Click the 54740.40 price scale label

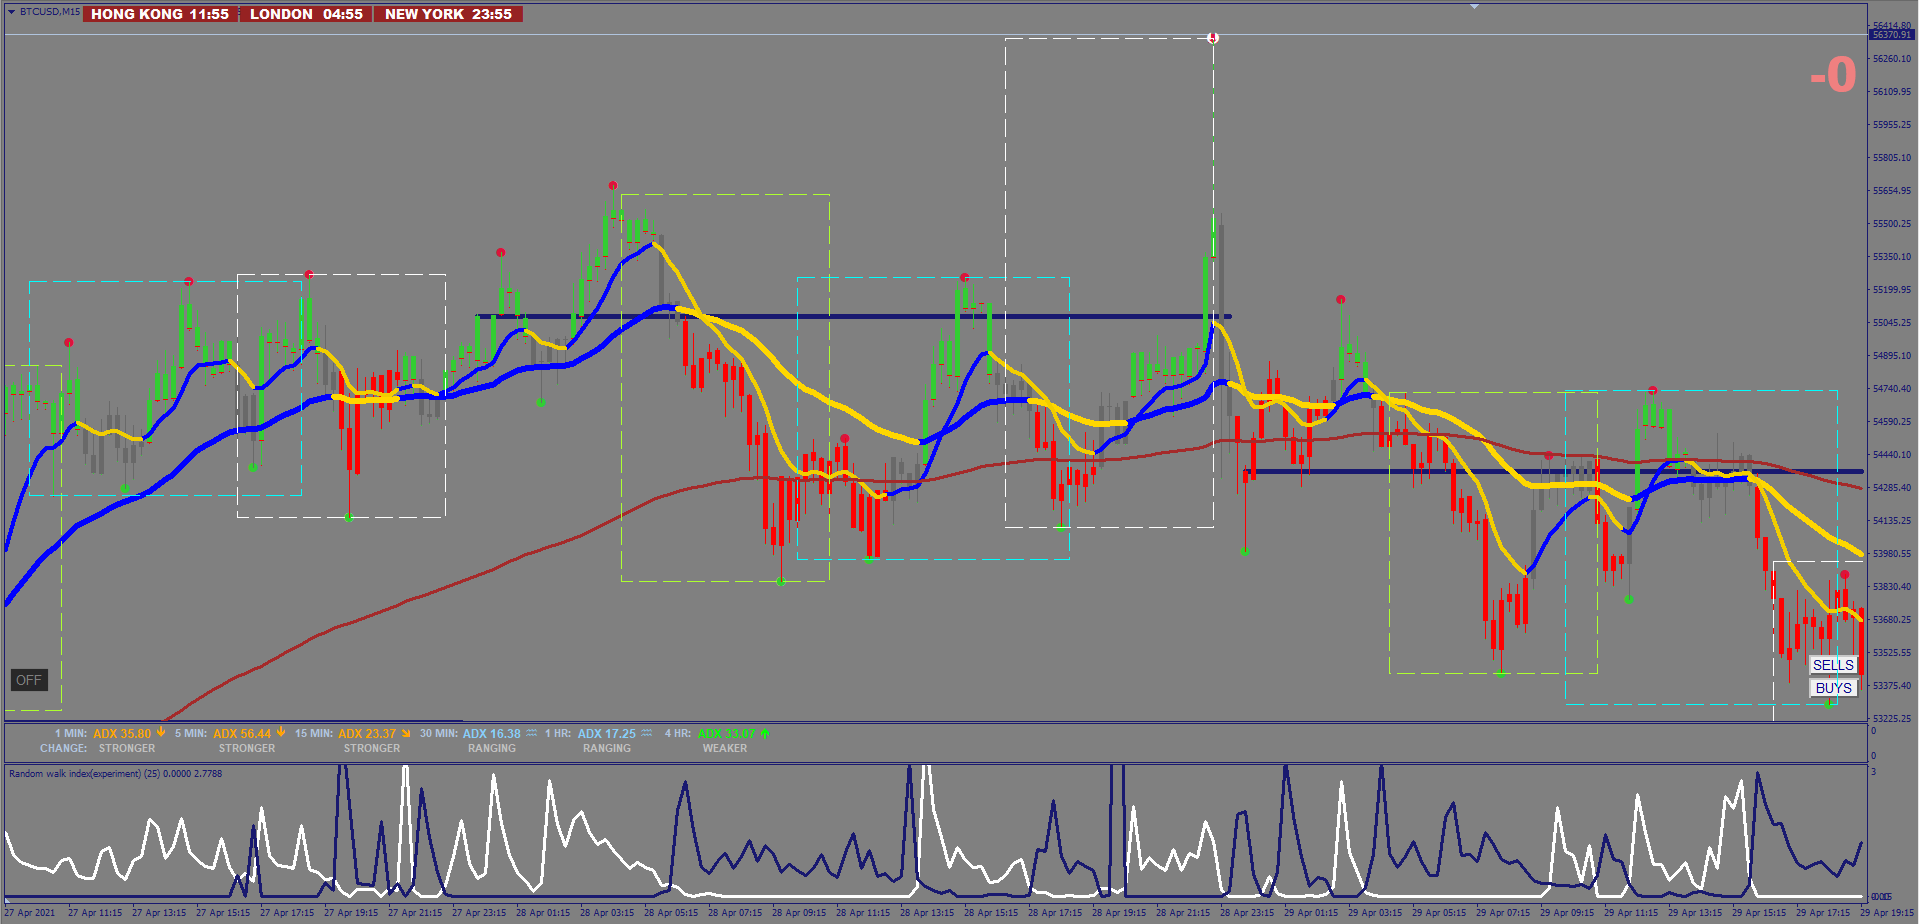coord(1891,389)
